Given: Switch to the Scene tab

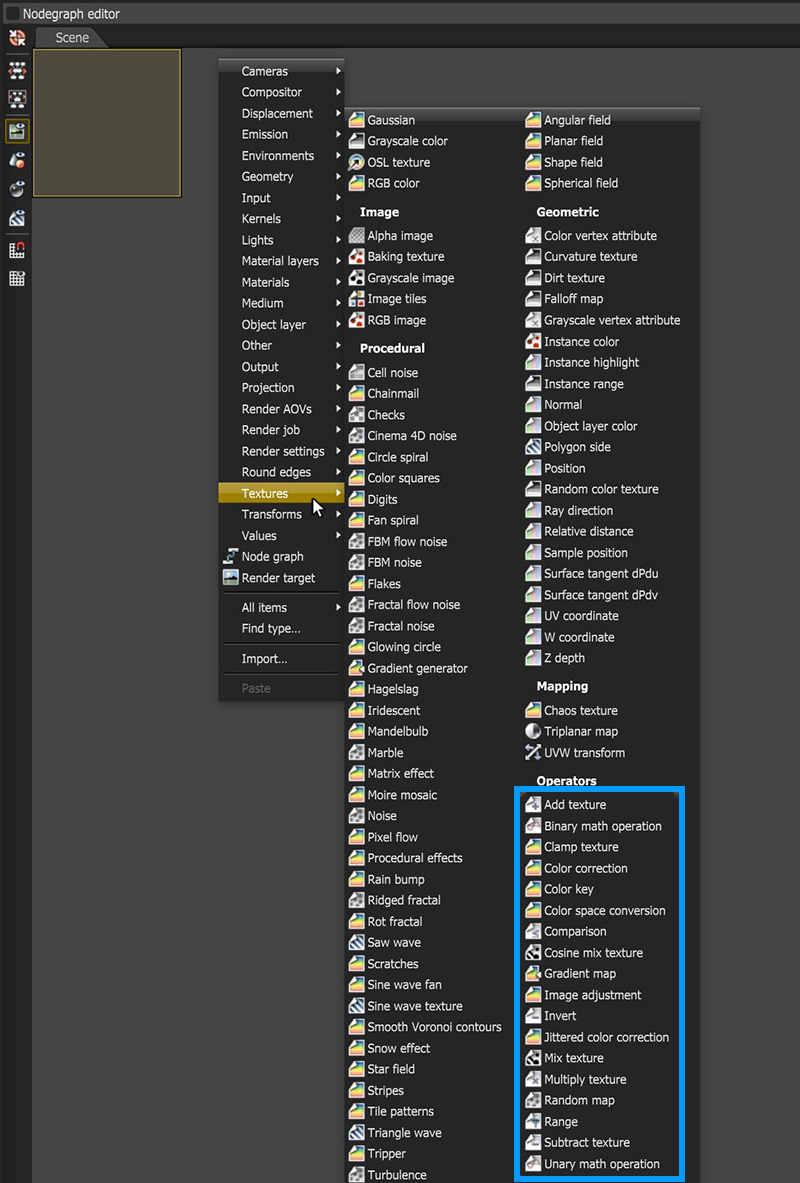Looking at the screenshot, I should (x=72, y=38).
